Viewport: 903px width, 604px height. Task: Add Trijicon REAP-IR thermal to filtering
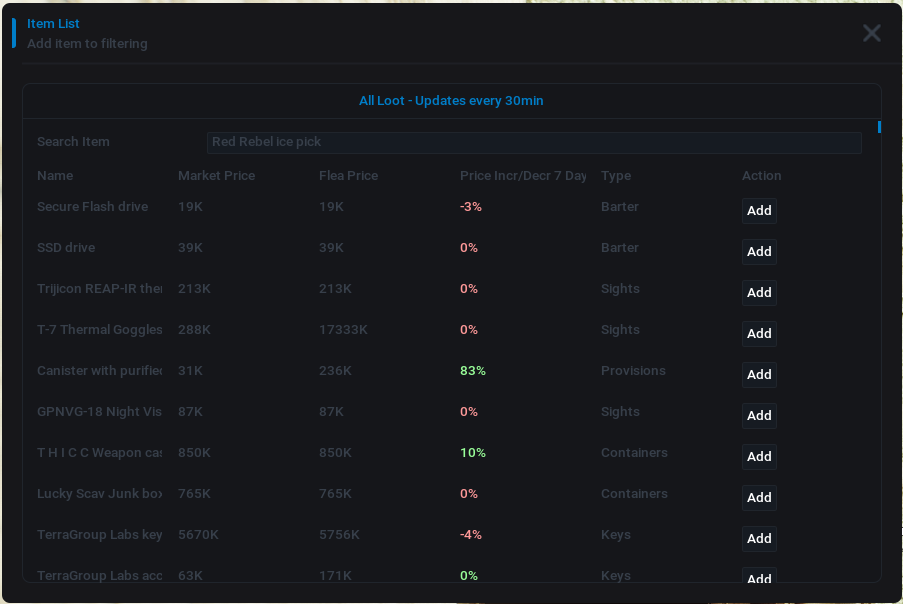pos(759,293)
